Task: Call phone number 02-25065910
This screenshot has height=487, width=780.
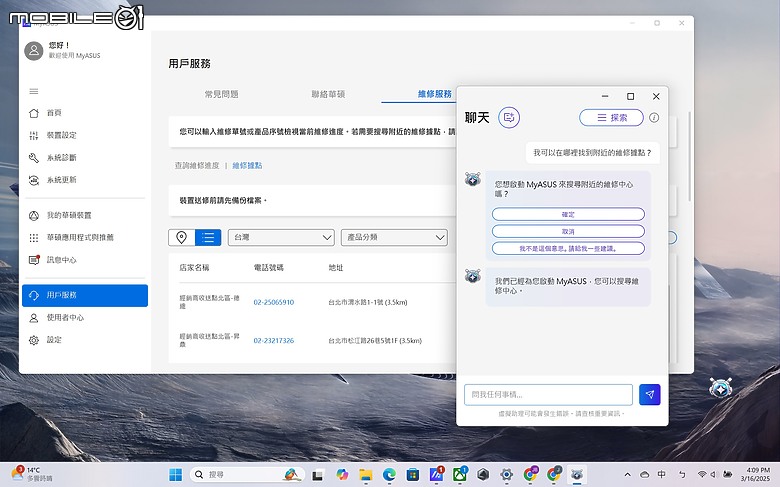Action: click(x=274, y=302)
